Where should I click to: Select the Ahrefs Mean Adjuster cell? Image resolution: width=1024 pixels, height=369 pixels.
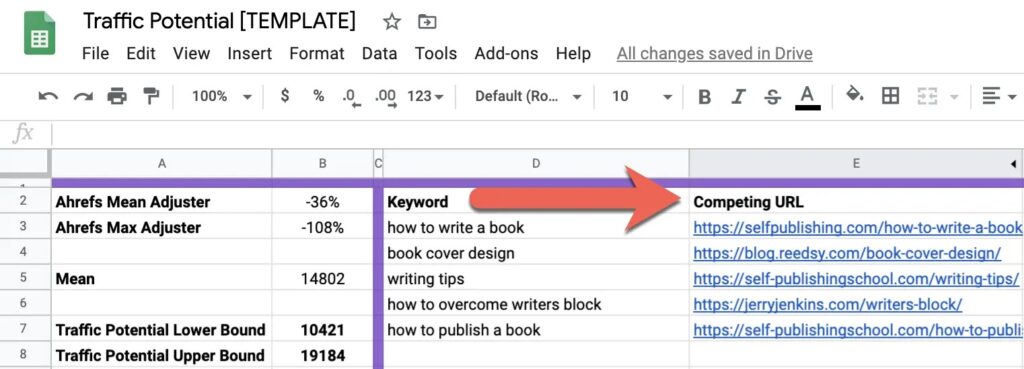[161, 202]
